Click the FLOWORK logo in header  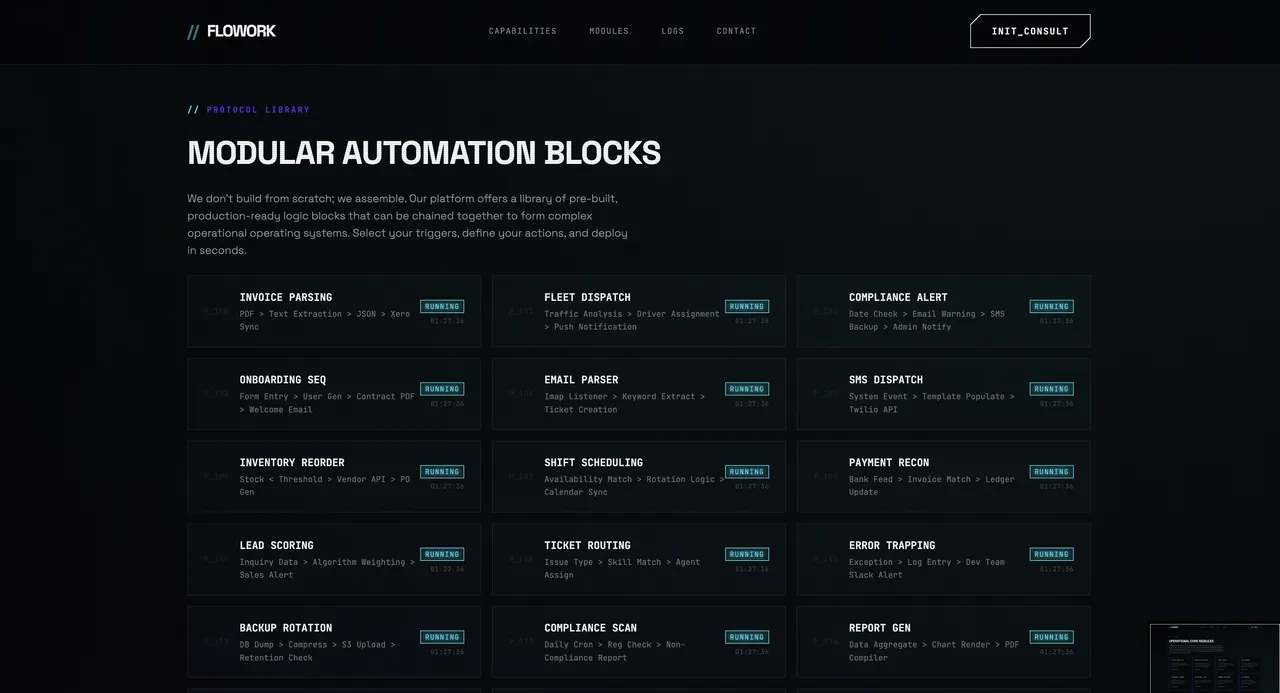pos(232,31)
